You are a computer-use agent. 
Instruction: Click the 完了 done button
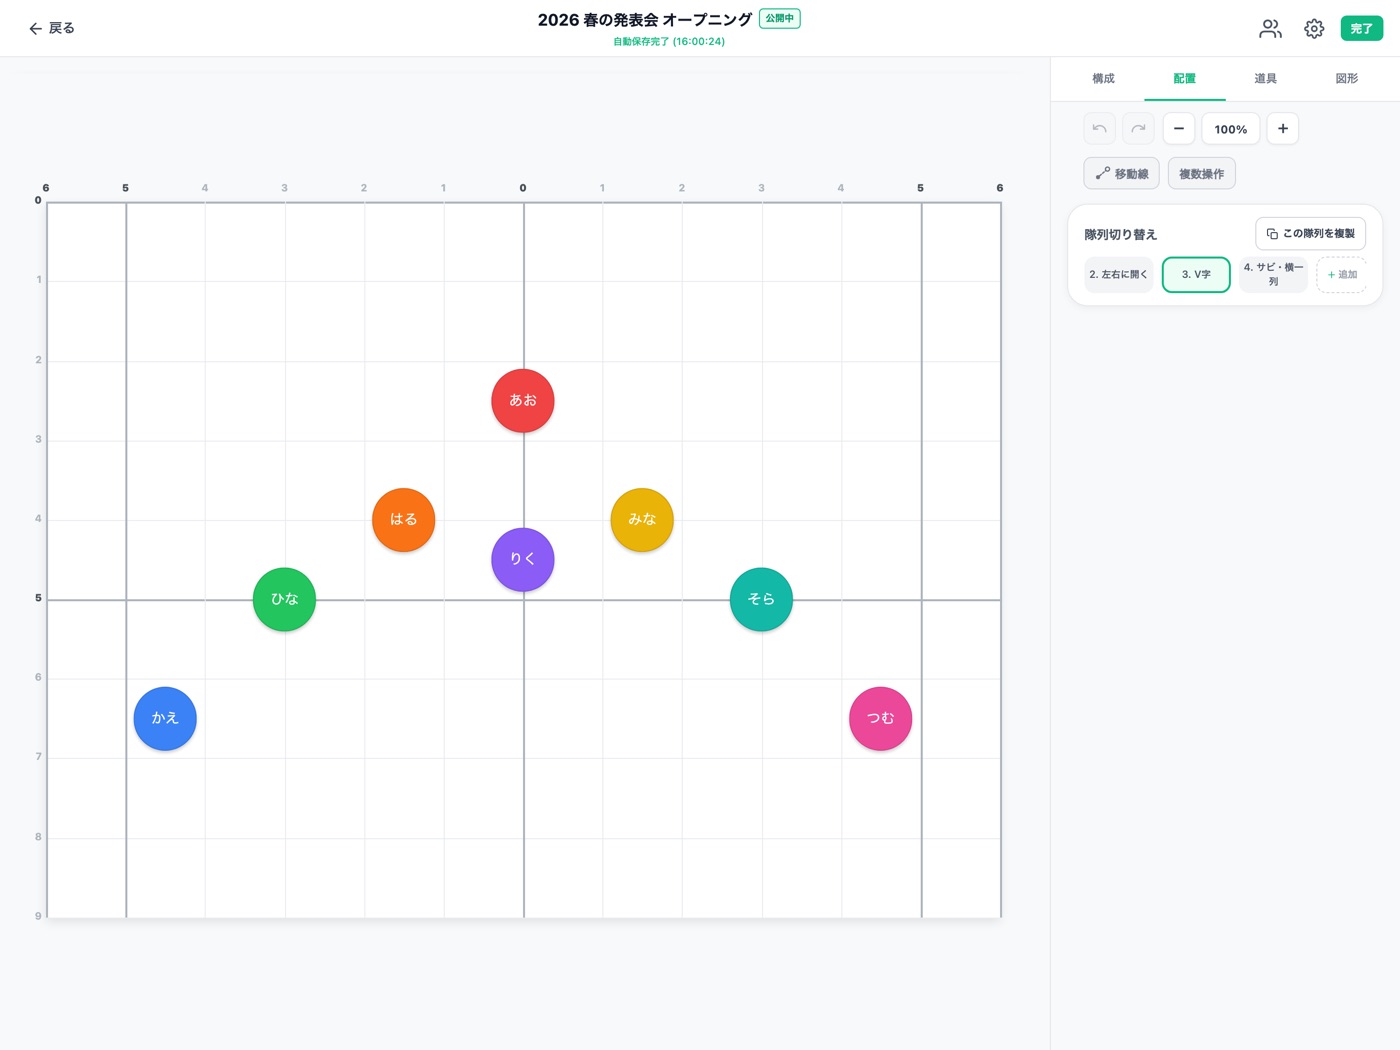1361,29
